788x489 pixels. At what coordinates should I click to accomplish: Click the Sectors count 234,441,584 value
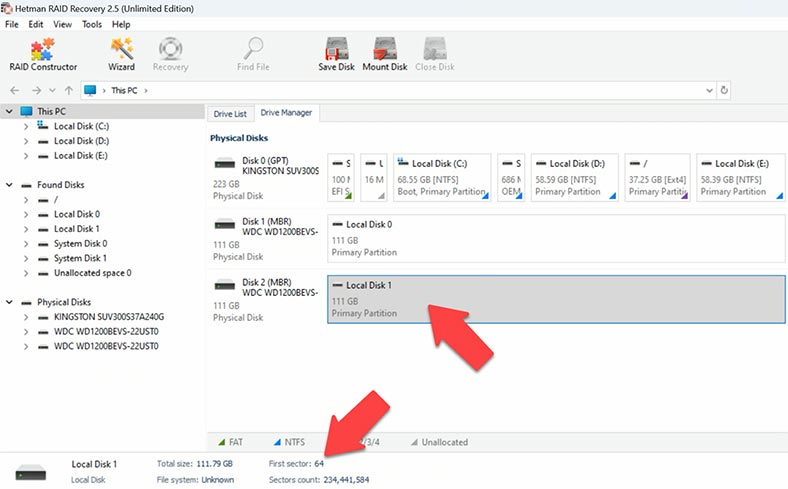pyautogui.click(x=346, y=479)
